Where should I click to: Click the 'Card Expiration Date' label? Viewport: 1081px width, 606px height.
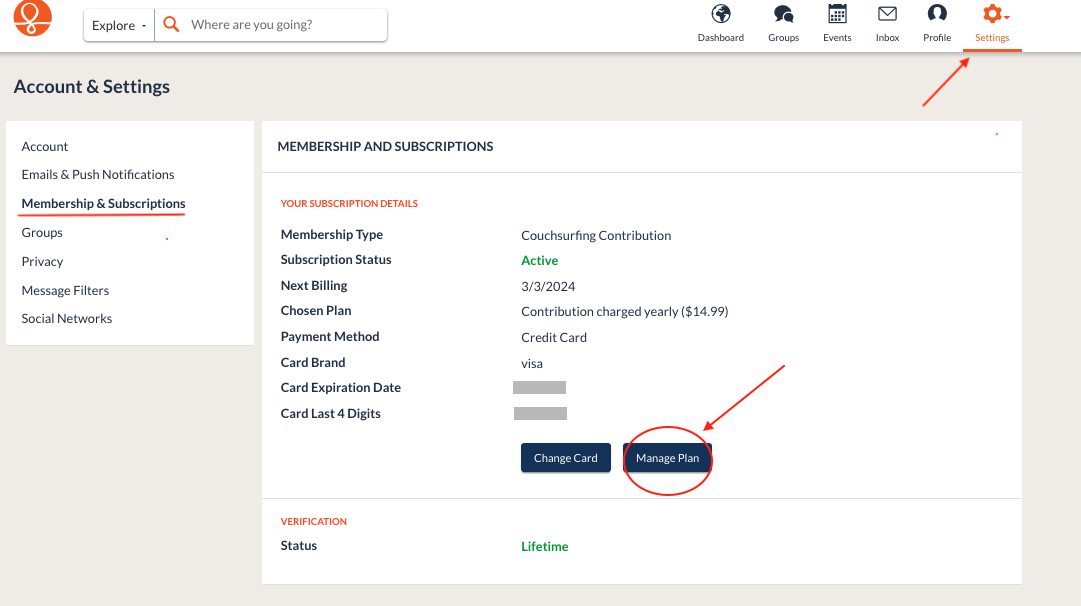click(341, 387)
